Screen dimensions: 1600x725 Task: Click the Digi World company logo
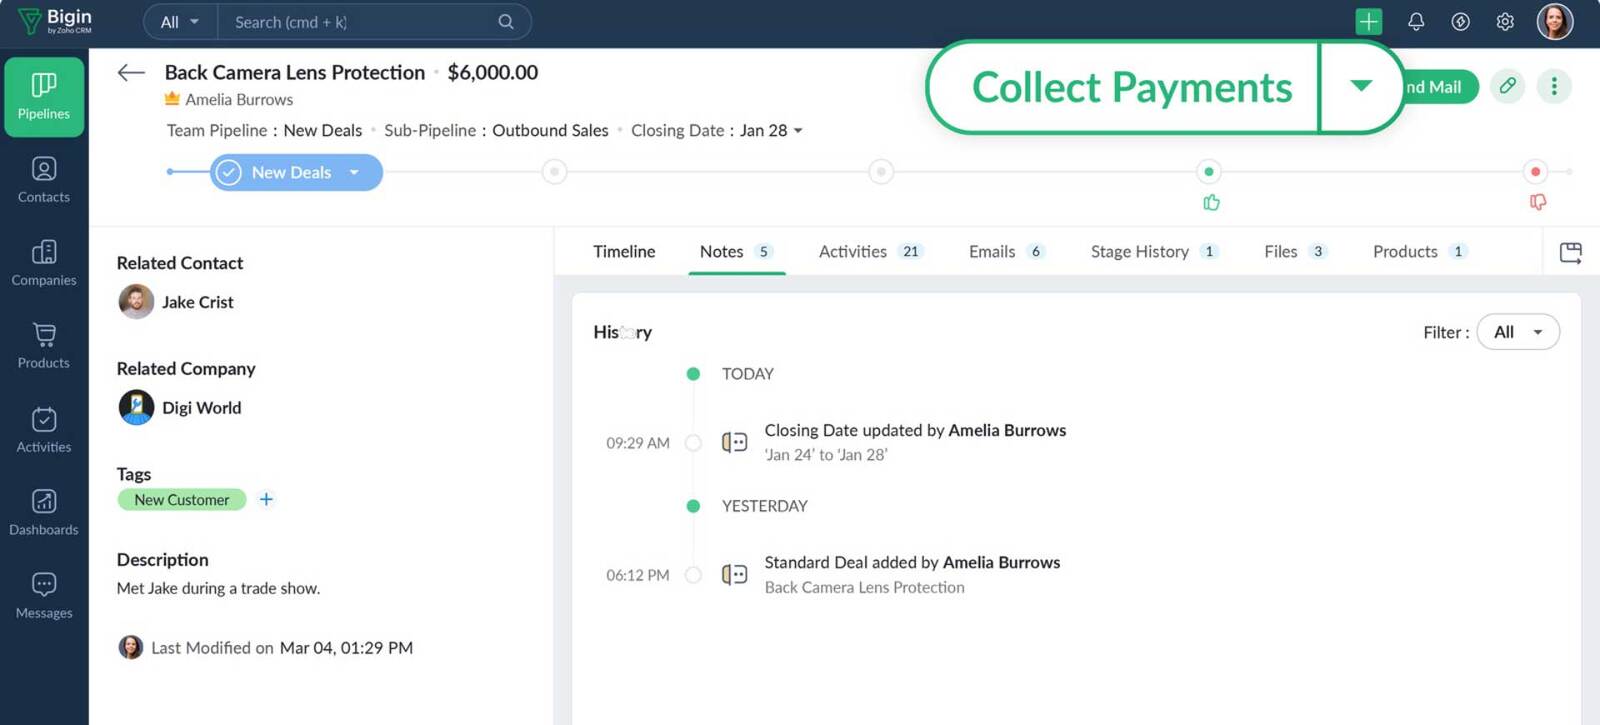point(136,408)
